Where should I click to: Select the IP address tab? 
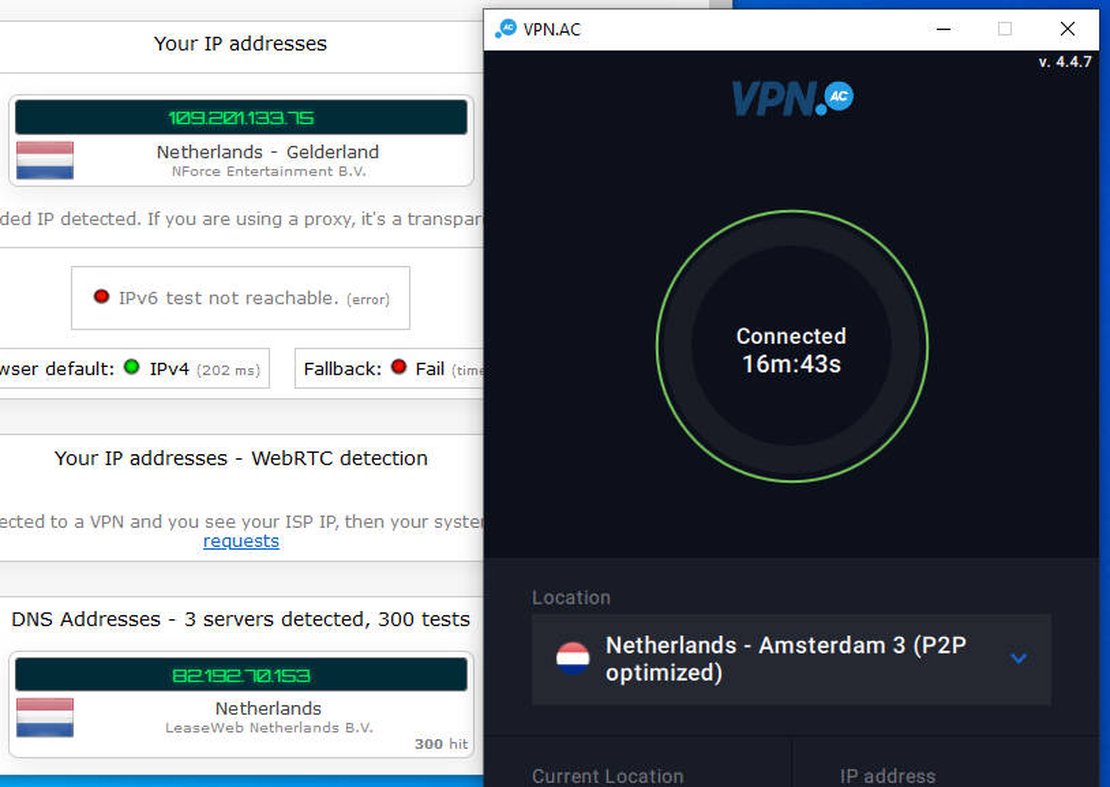point(887,775)
